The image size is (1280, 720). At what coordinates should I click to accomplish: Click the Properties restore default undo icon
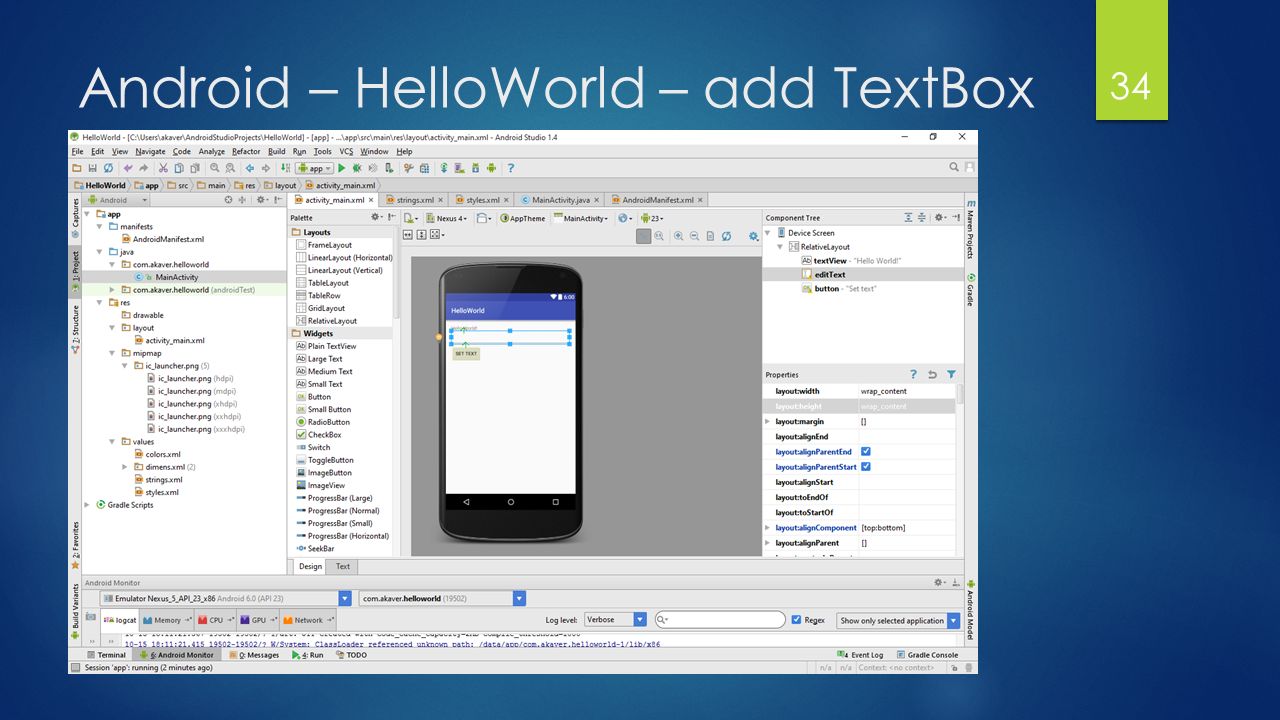point(932,374)
